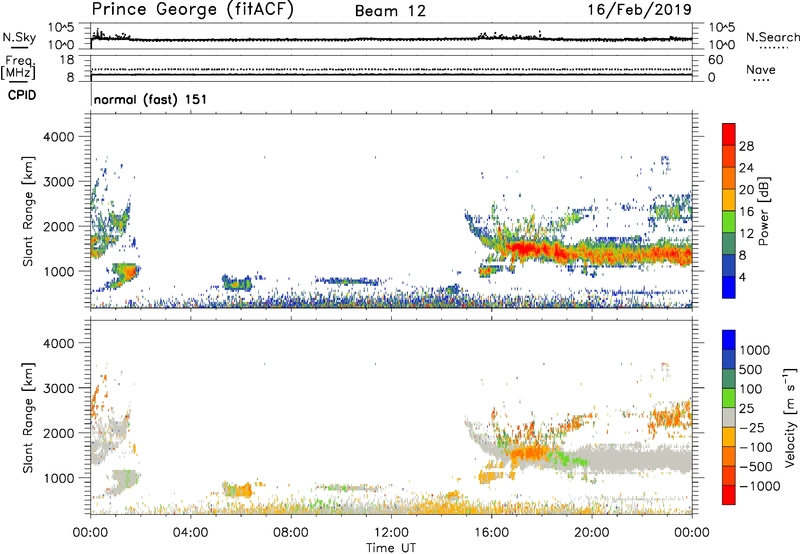Click the "Power [dB]" colorbar title
The height and width of the screenshot is (554, 800).
(763, 211)
